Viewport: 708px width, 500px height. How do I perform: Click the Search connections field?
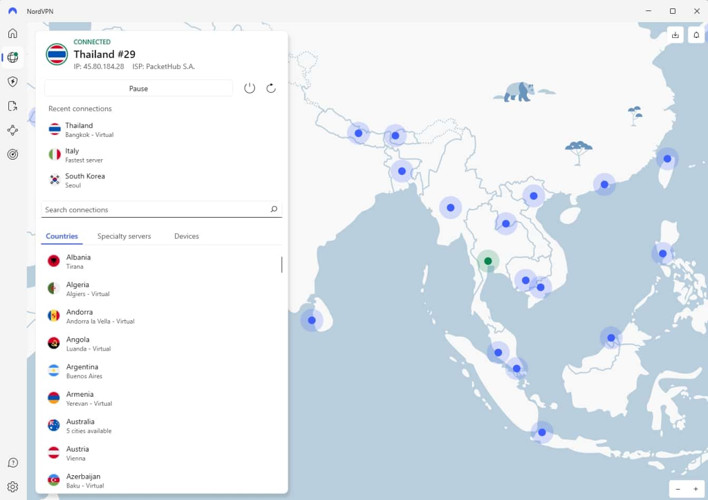click(x=155, y=210)
